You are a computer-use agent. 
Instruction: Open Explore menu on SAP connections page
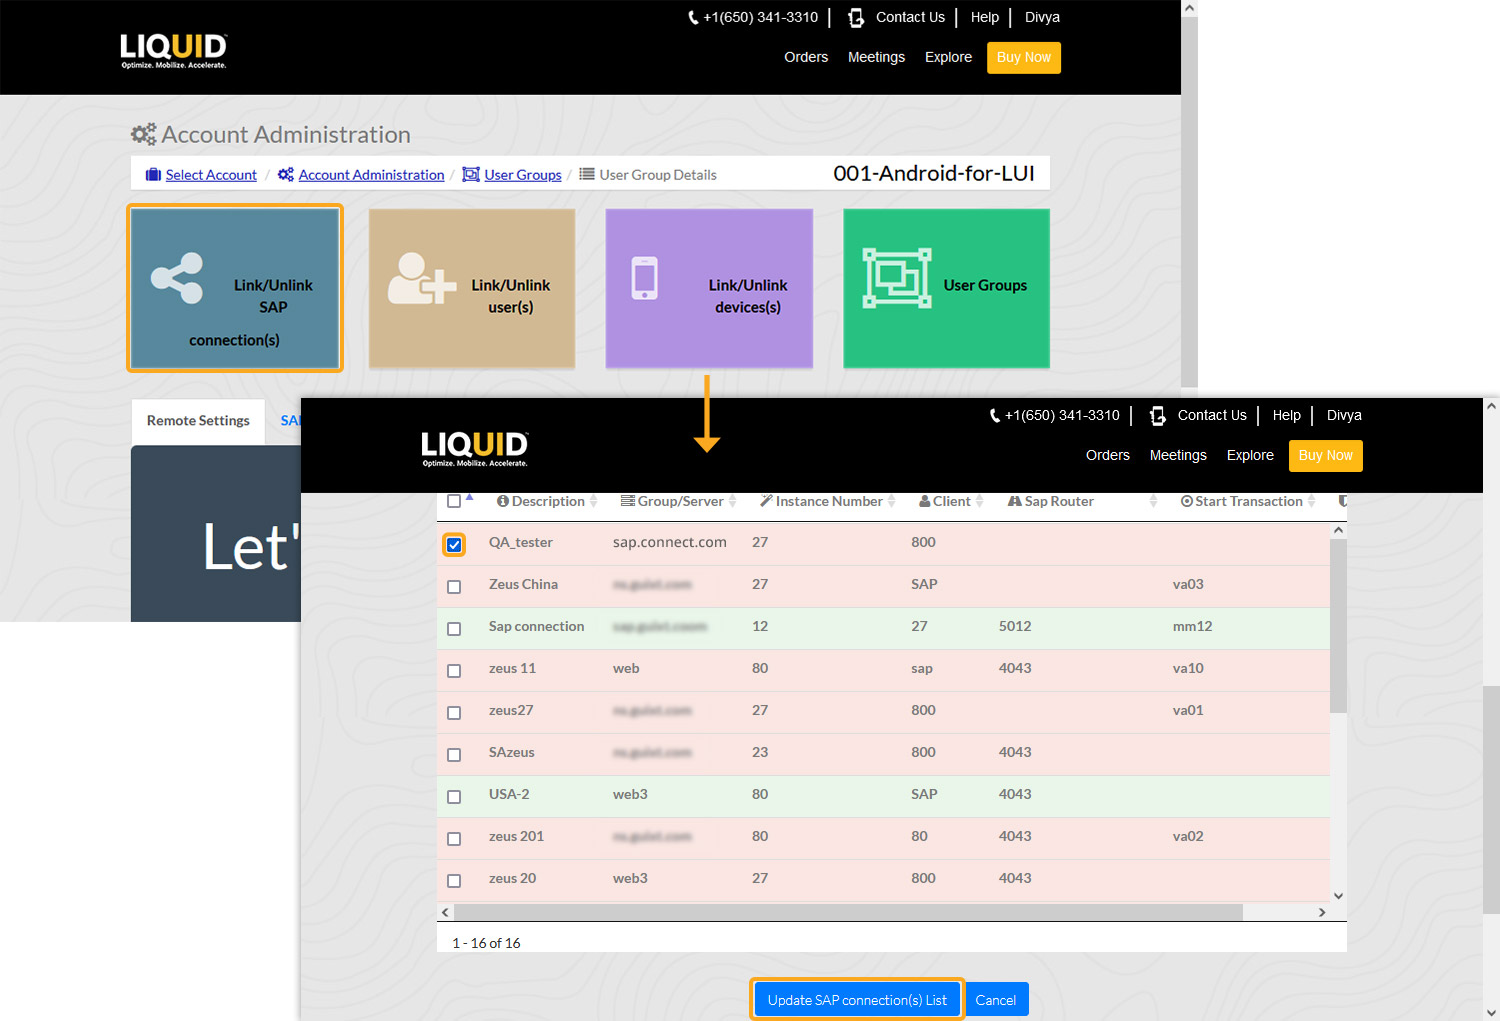click(x=1250, y=455)
